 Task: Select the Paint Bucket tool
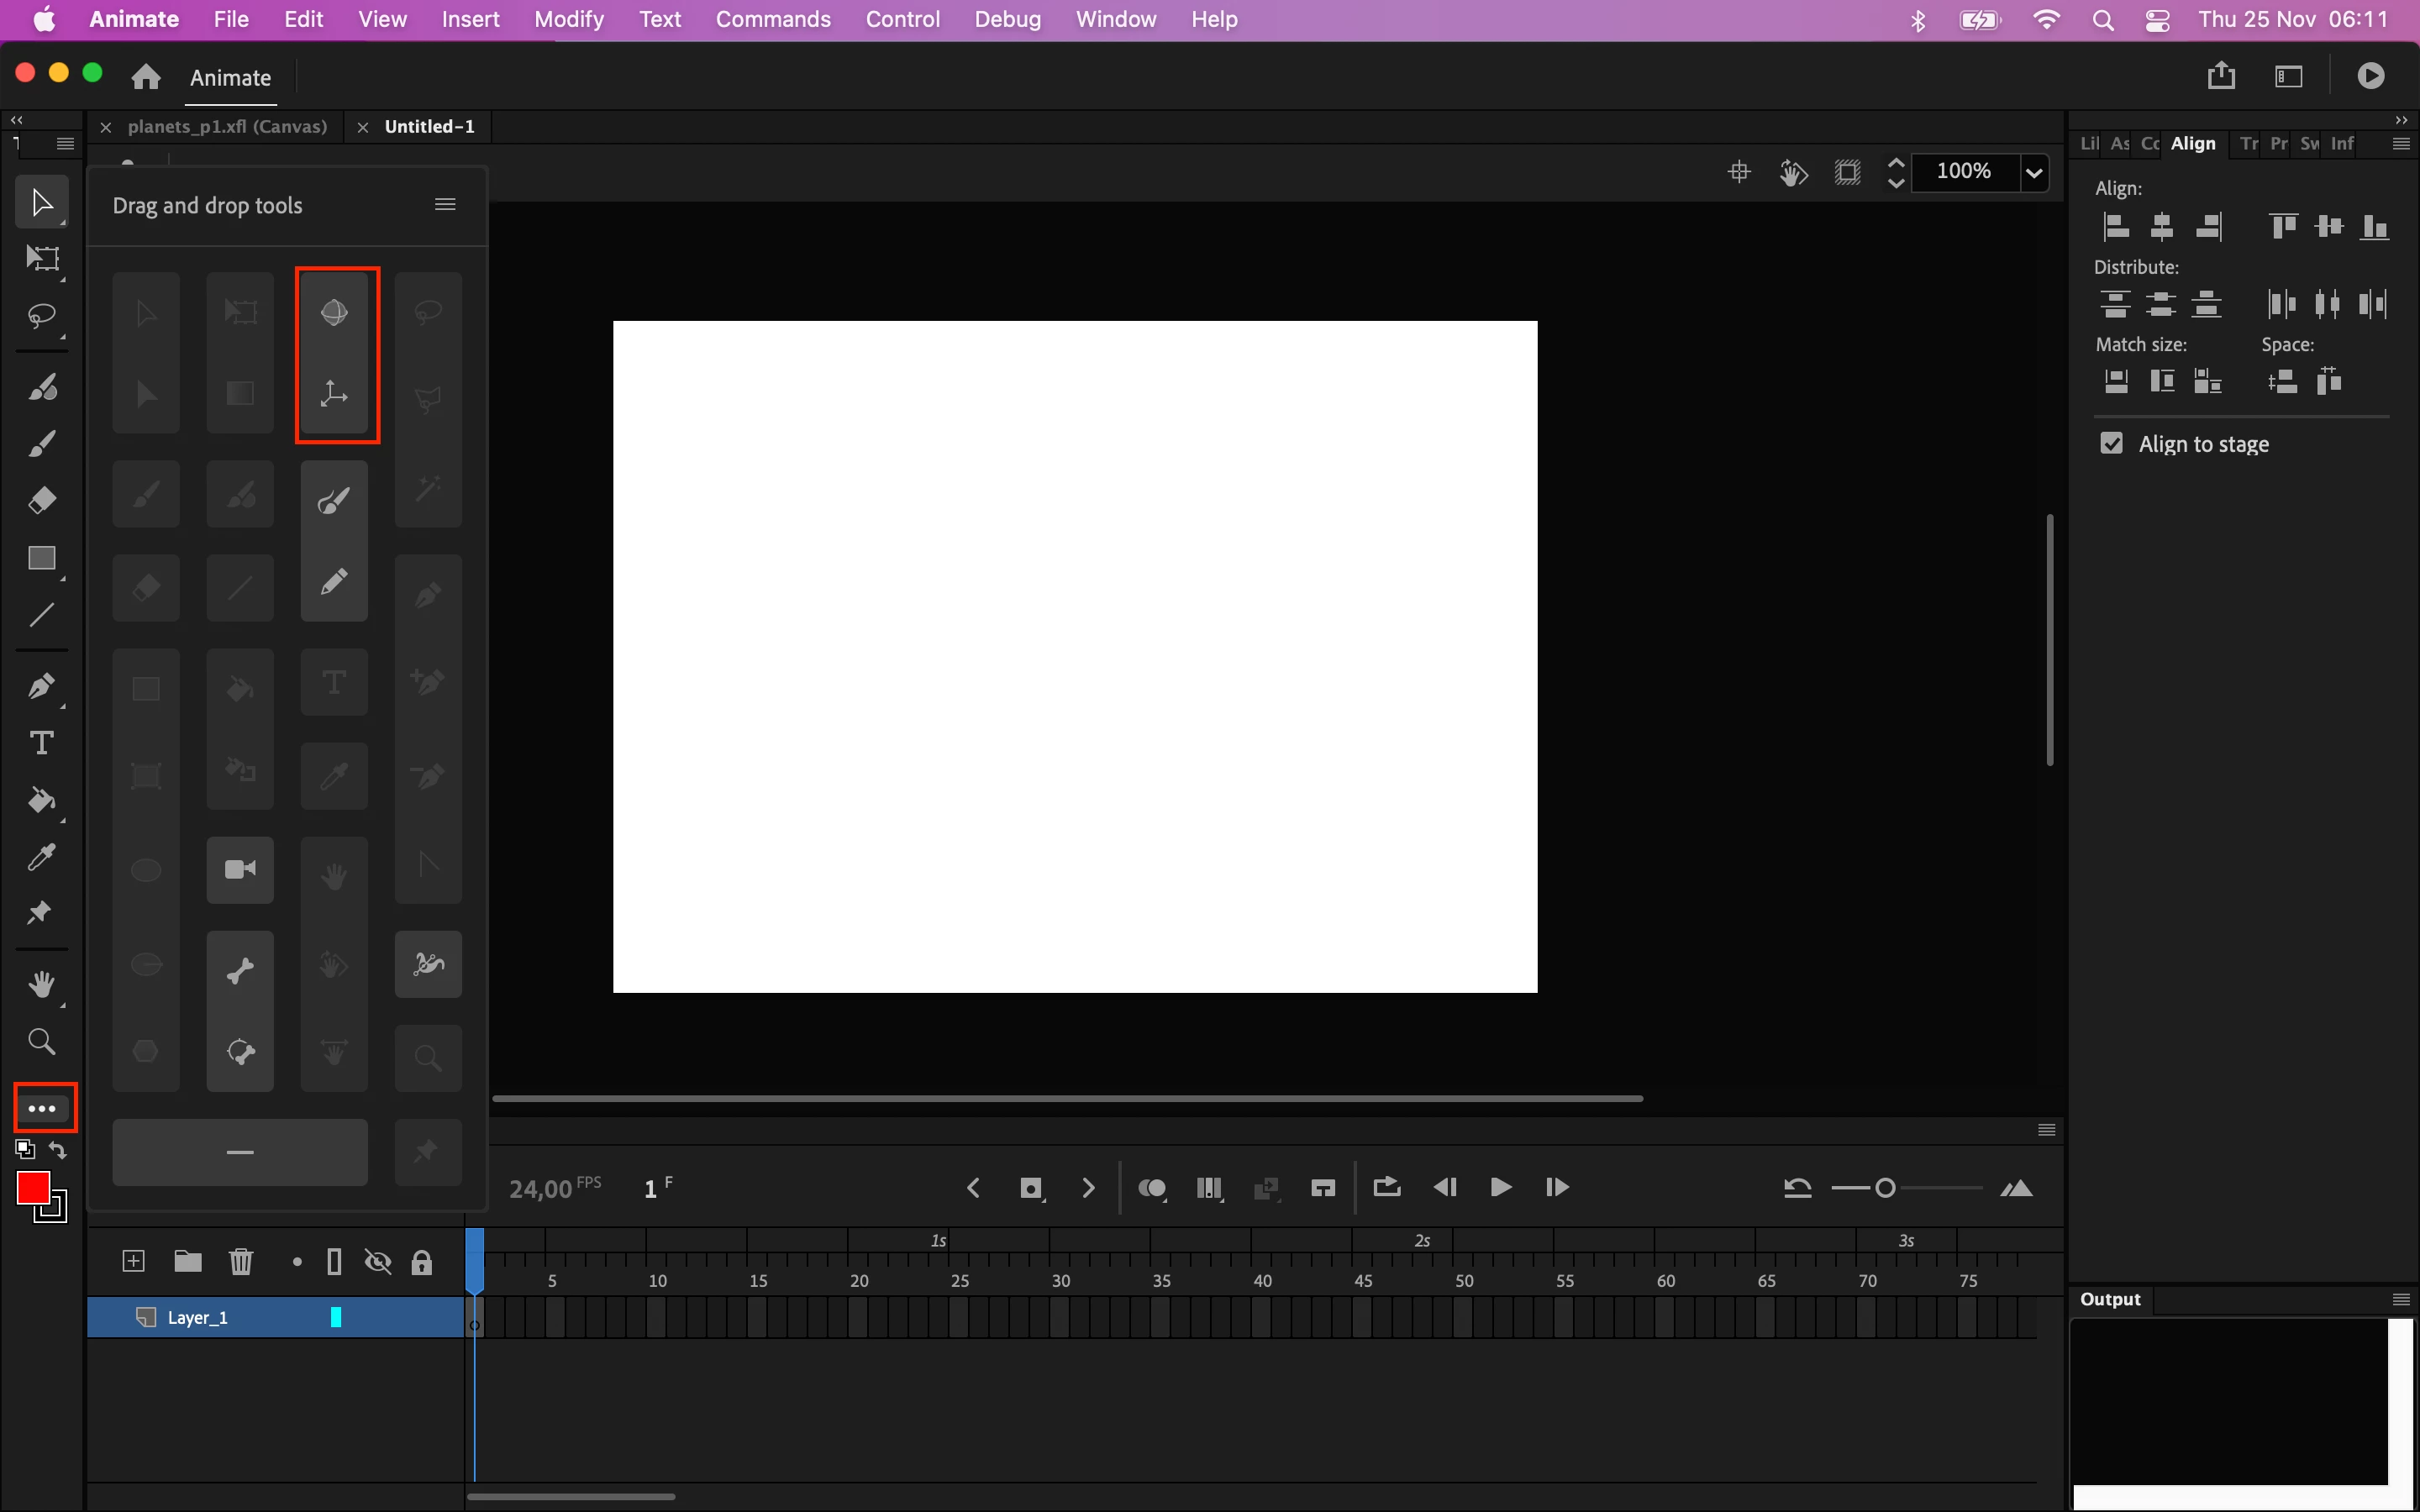coord(41,800)
